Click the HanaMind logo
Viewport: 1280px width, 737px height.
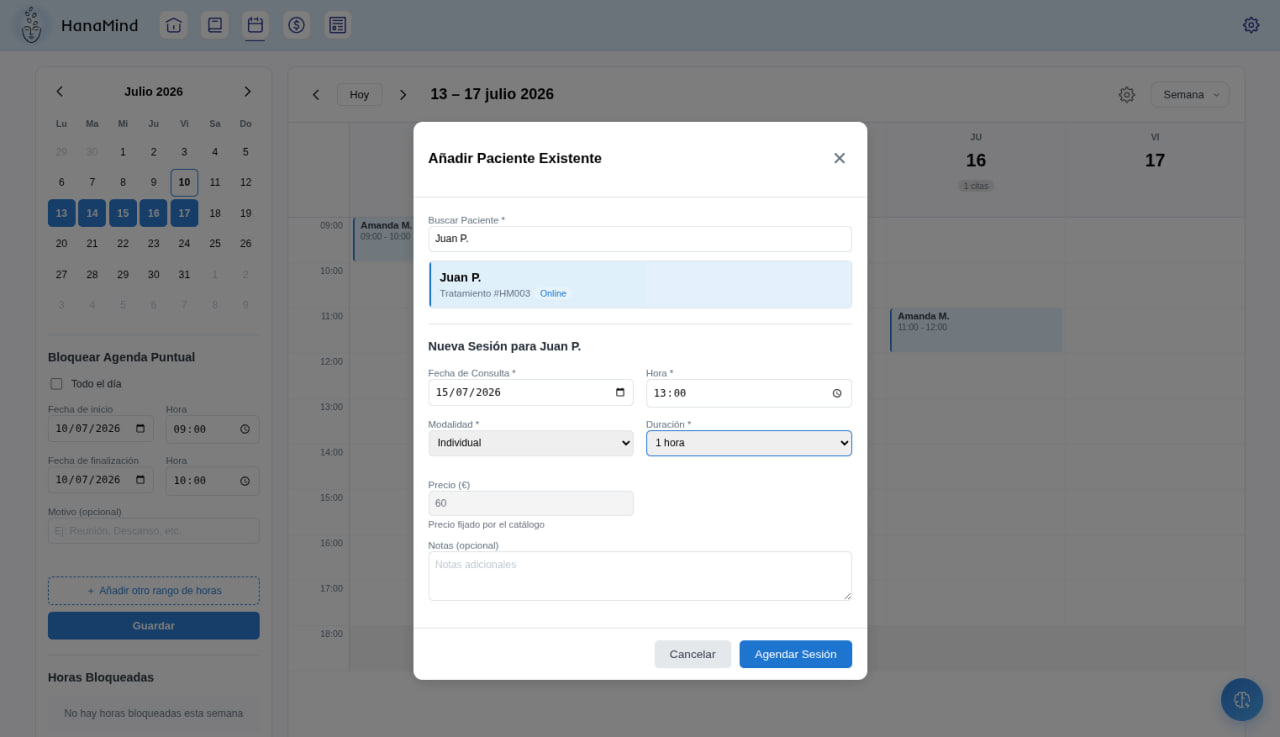(x=32, y=25)
